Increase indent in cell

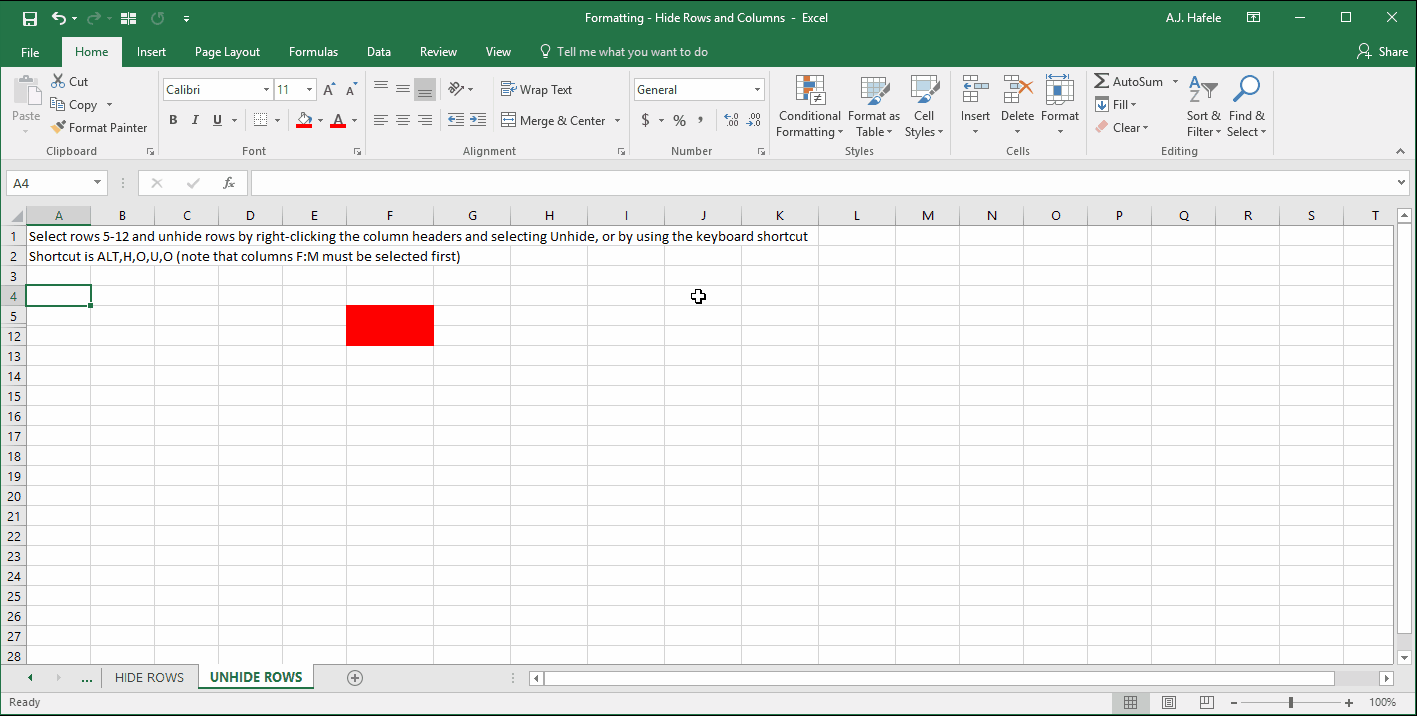pos(478,121)
